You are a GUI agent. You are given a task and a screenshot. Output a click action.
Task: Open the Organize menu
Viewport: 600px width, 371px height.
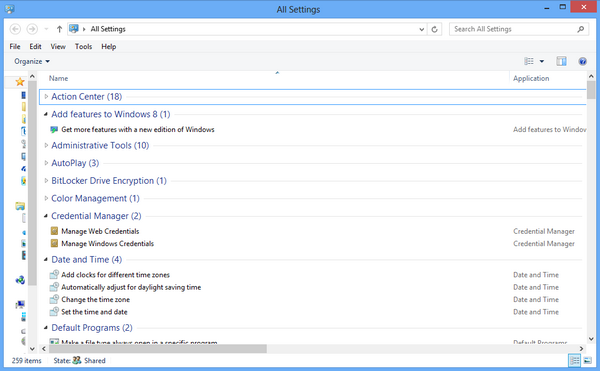(x=32, y=61)
